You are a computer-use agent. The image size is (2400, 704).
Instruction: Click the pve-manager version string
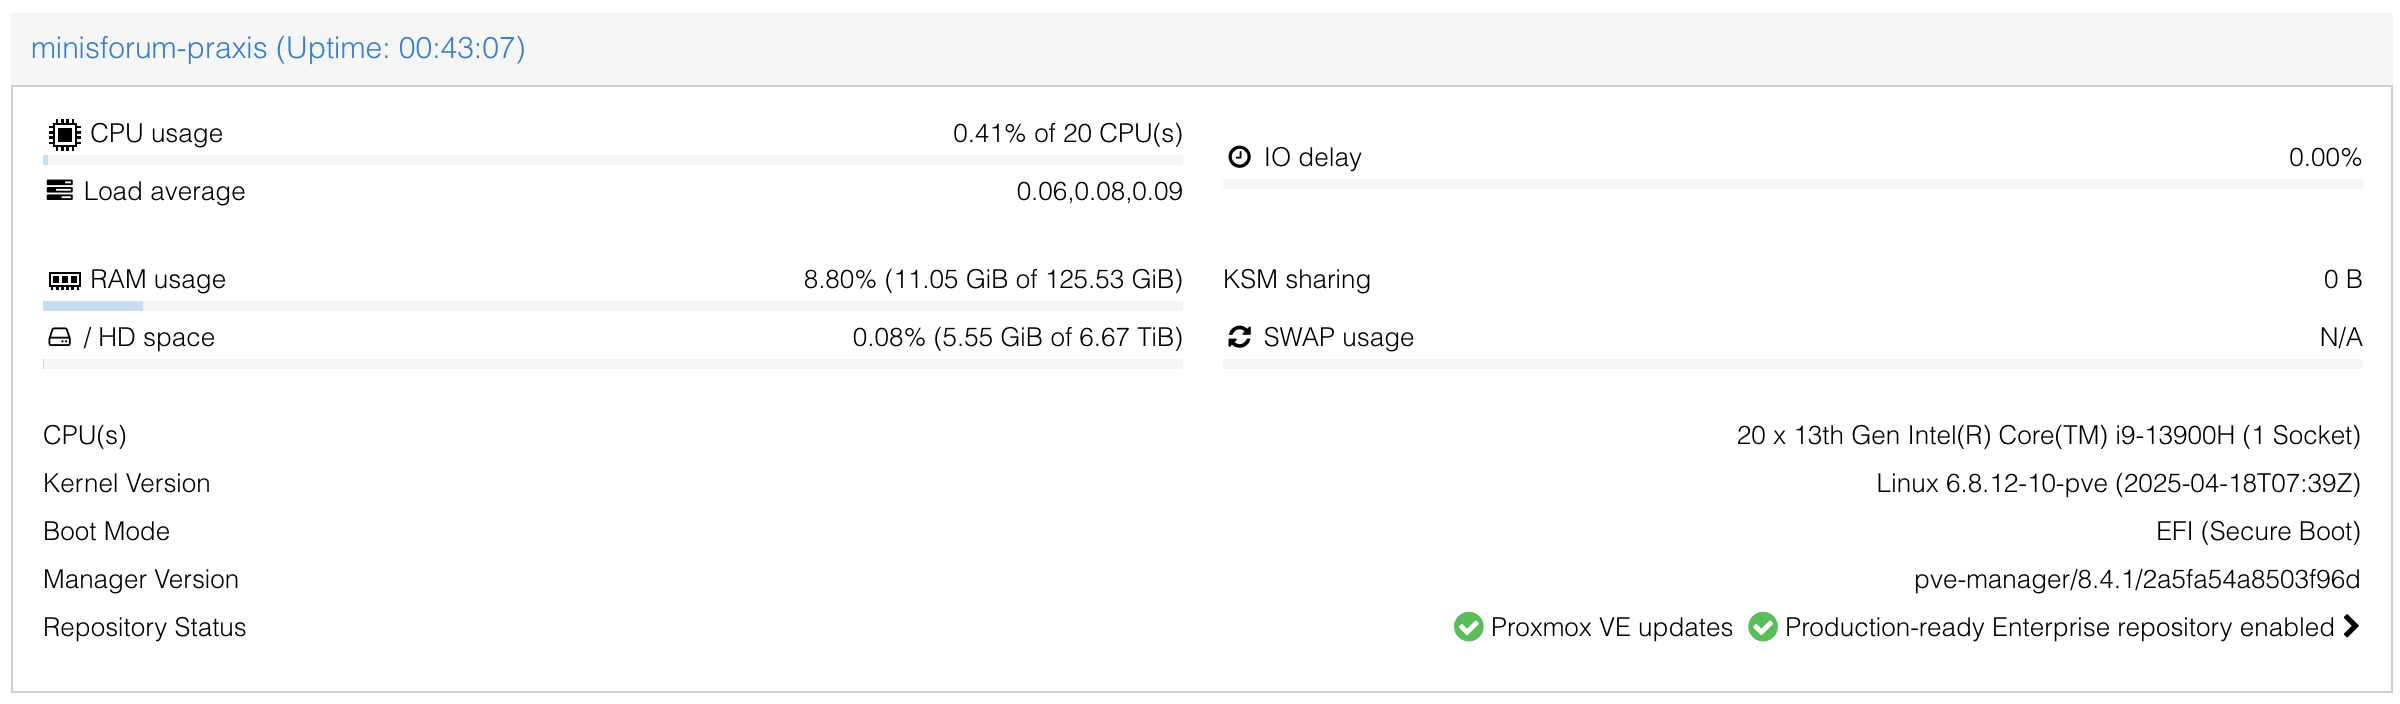tap(2136, 580)
